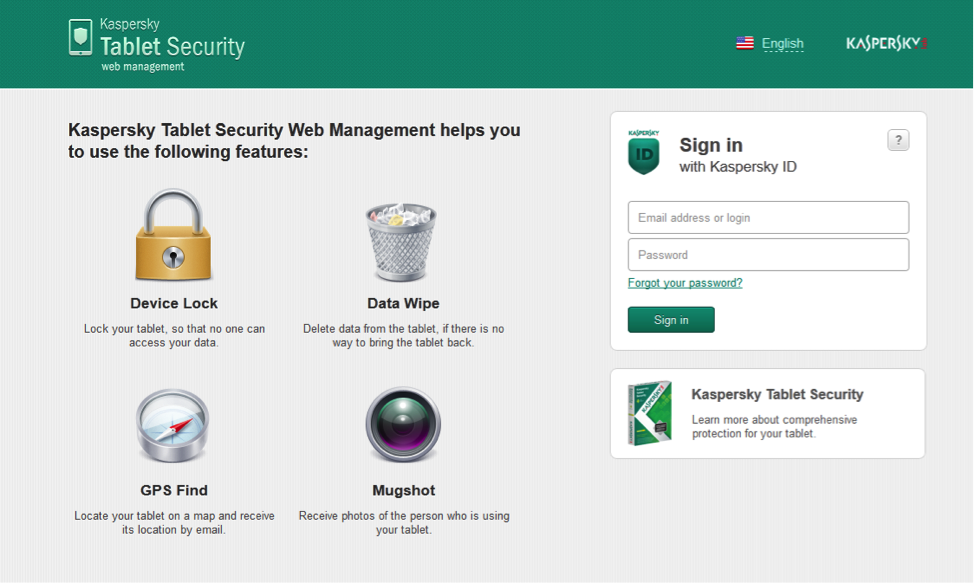Click 'Lock your tablet, so that no one' description
The height and width of the screenshot is (583, 974).
(175, 336)
